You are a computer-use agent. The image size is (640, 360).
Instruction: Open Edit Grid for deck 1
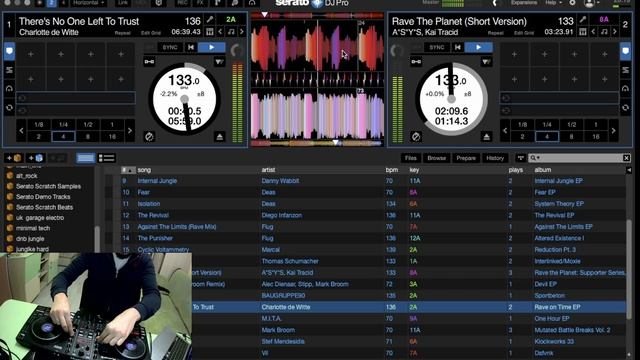tap(151, 33)
